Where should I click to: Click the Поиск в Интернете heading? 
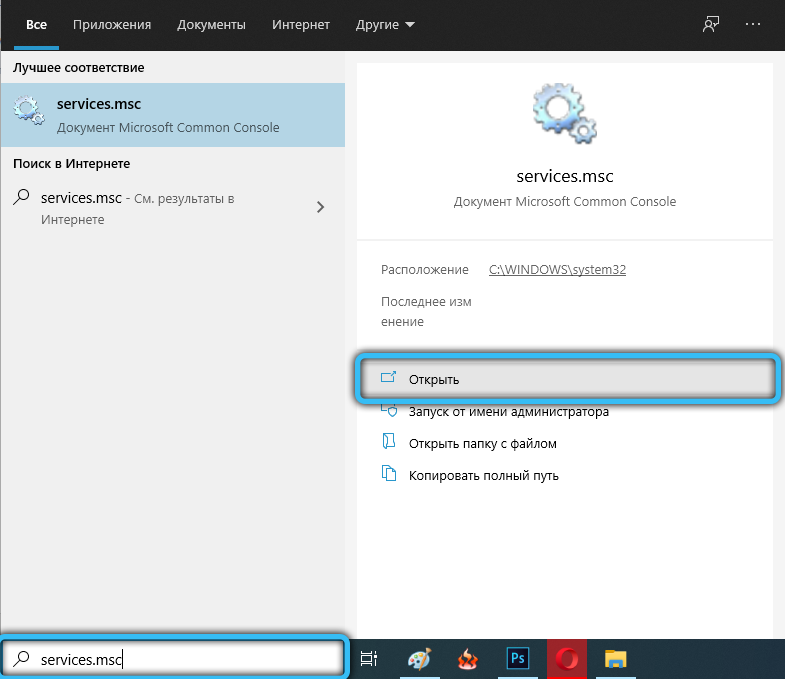pyautogui.click(x=72, y=164)
